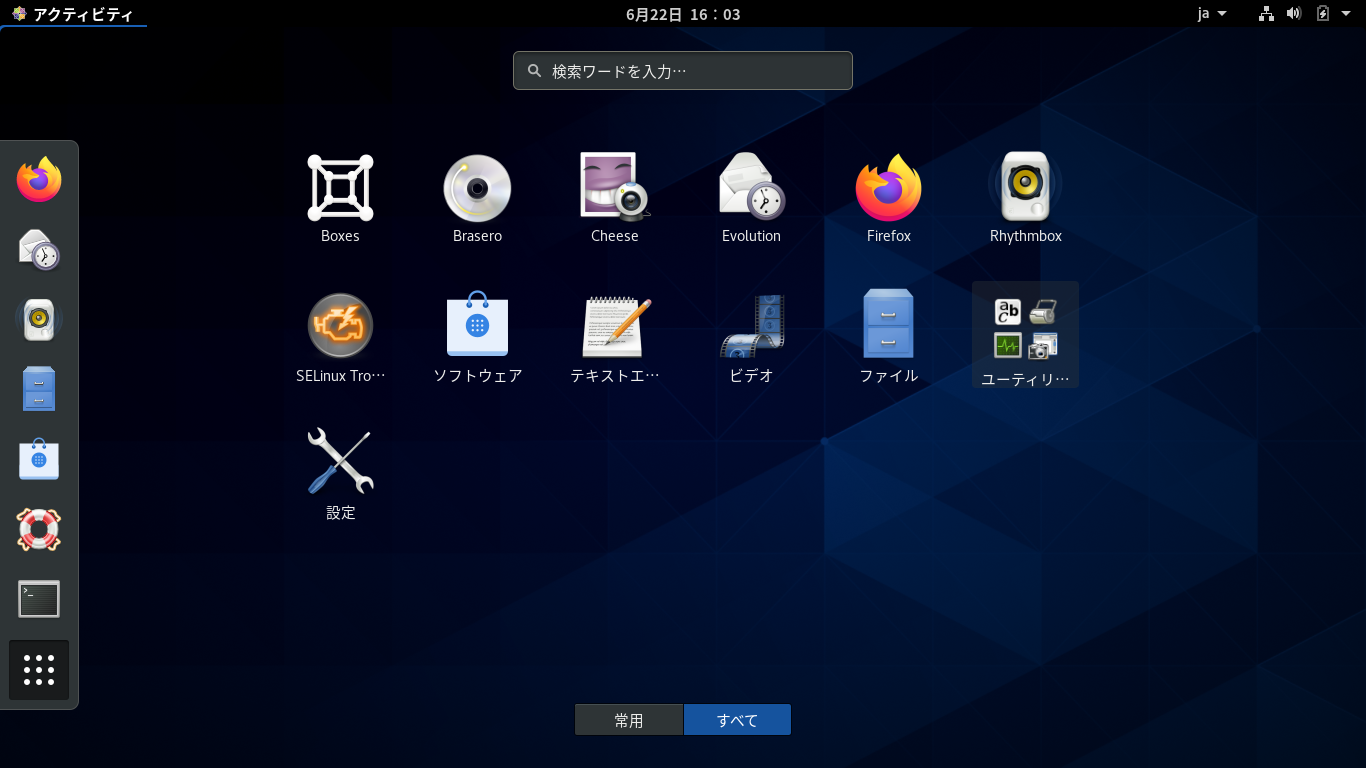The image size is (1366, 768).
Task: Launch テキストエディター app
Action: (614, 337)
